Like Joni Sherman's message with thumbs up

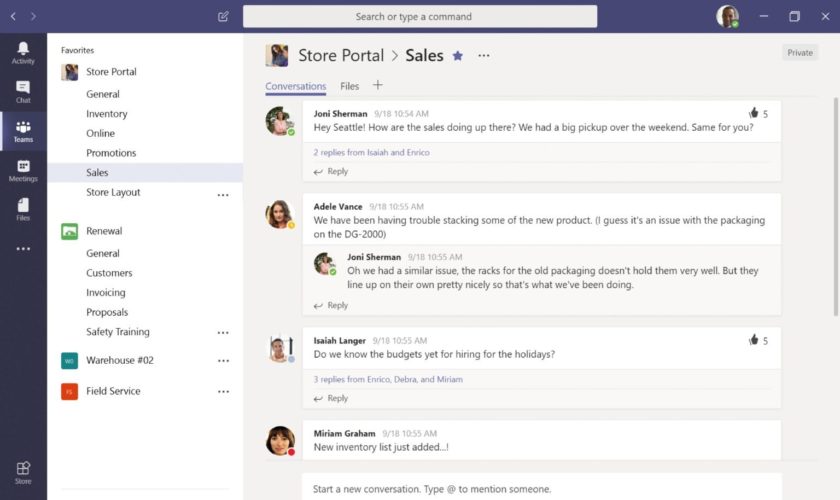point(753,114)
